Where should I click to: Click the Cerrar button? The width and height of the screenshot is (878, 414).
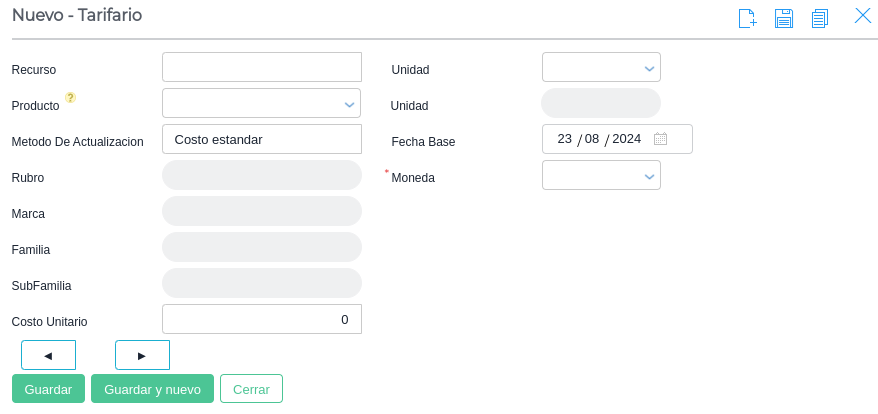[x=251, y=389]
